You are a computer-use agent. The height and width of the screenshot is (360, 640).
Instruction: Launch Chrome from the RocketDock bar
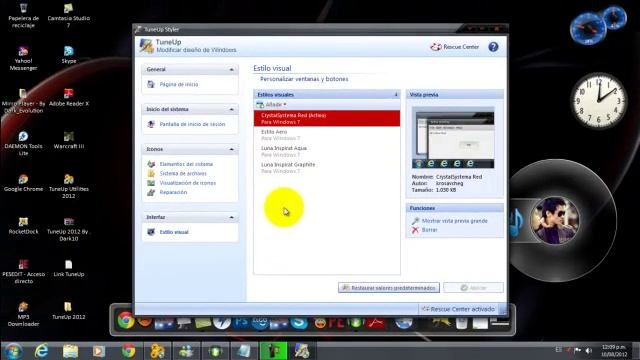point(126,320)
